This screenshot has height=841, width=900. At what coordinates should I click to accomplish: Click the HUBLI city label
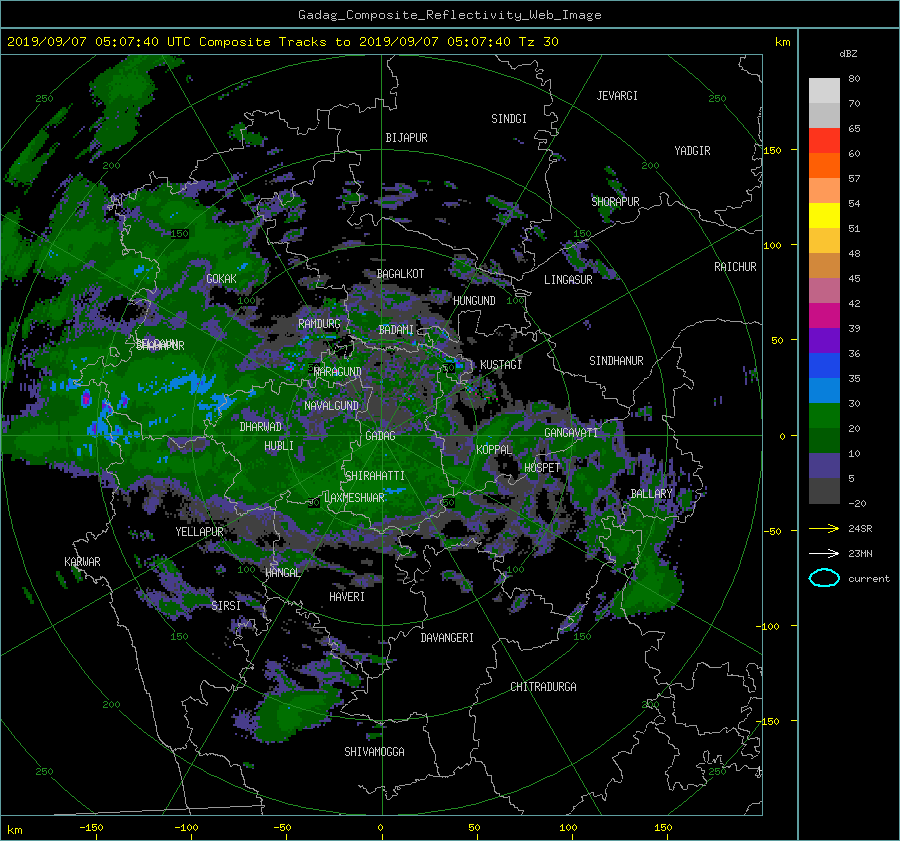tap(279, 446)
